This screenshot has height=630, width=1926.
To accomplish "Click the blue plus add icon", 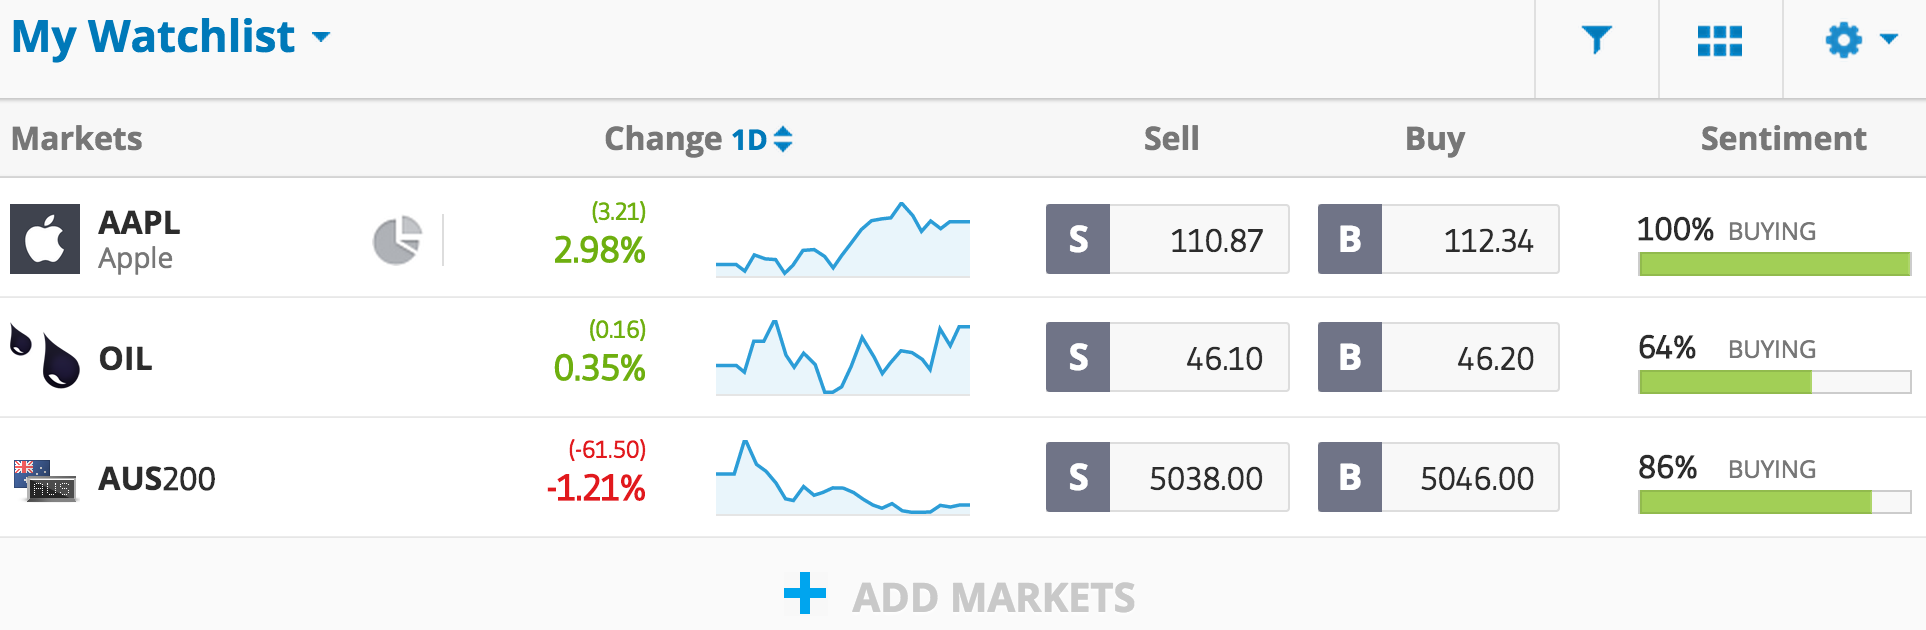I will [x=805, y=594].
